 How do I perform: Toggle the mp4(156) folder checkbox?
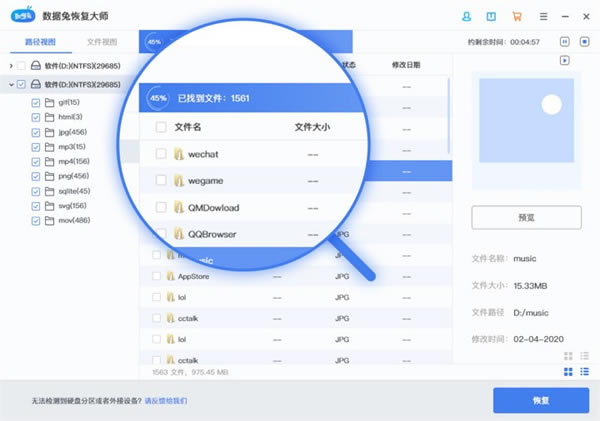(x=36, y=161)
